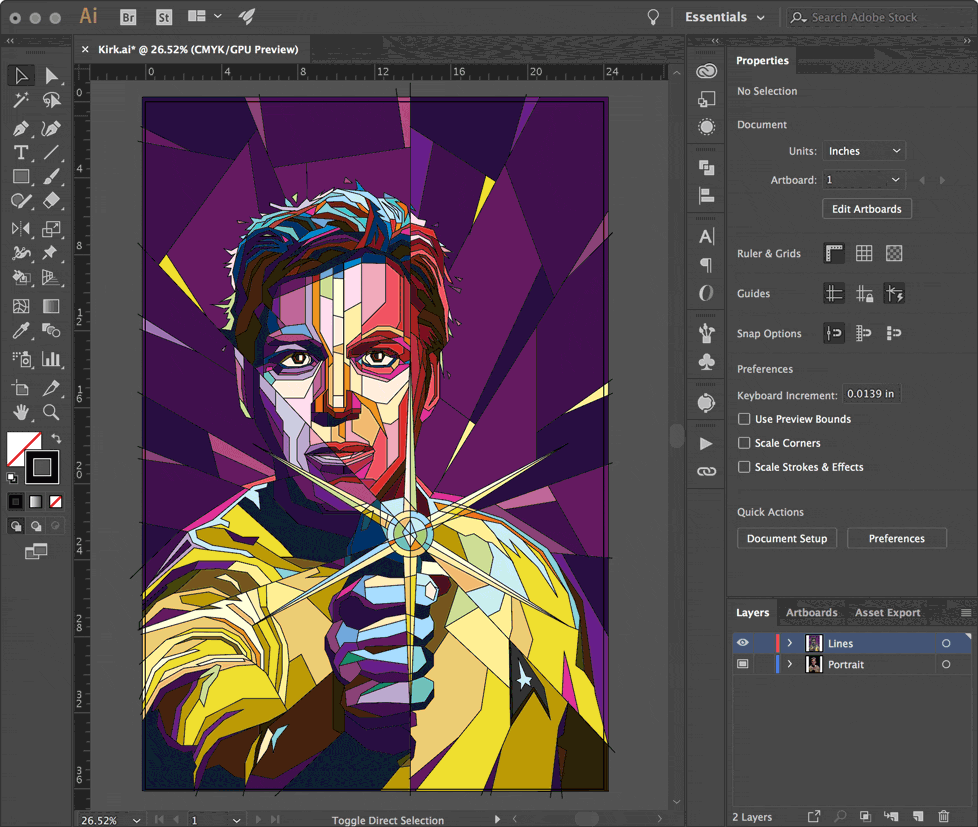978x827 pixels.
Task: Select the Hand tool
Action: coord(20,412)
